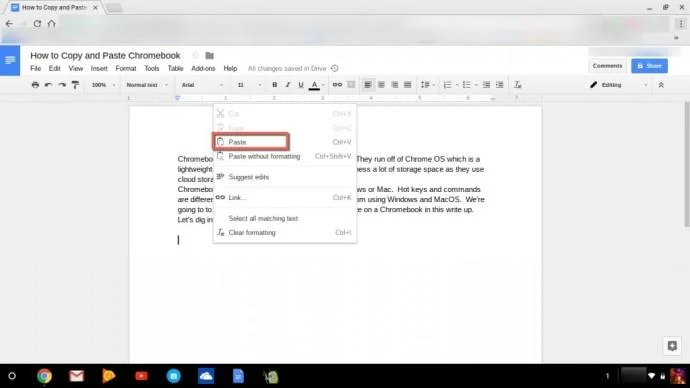Viewport: 690px width, 388px height.
Task: Open the Format menu
Action: pos(126,68)
